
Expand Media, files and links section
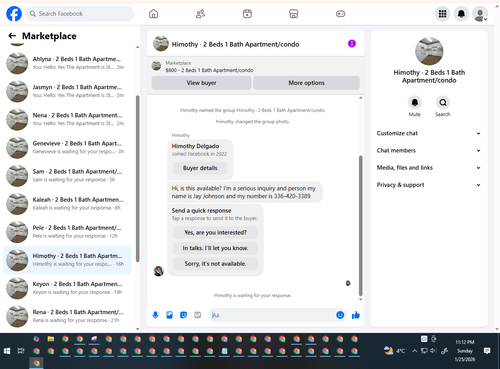[x=429, y=168]
